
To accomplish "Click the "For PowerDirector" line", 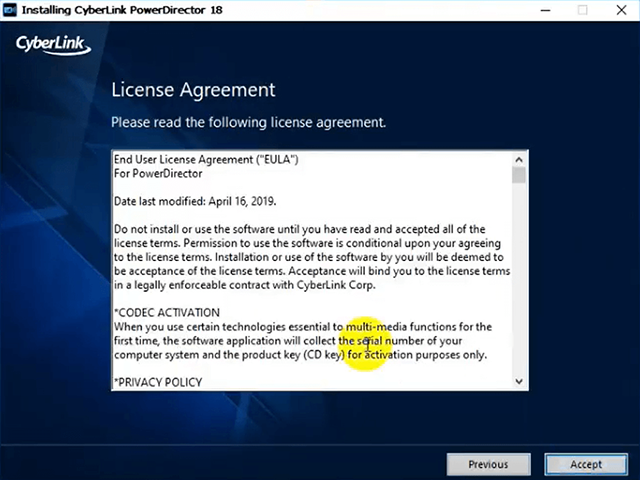I will pyautogui.click(x=158, y=173).
